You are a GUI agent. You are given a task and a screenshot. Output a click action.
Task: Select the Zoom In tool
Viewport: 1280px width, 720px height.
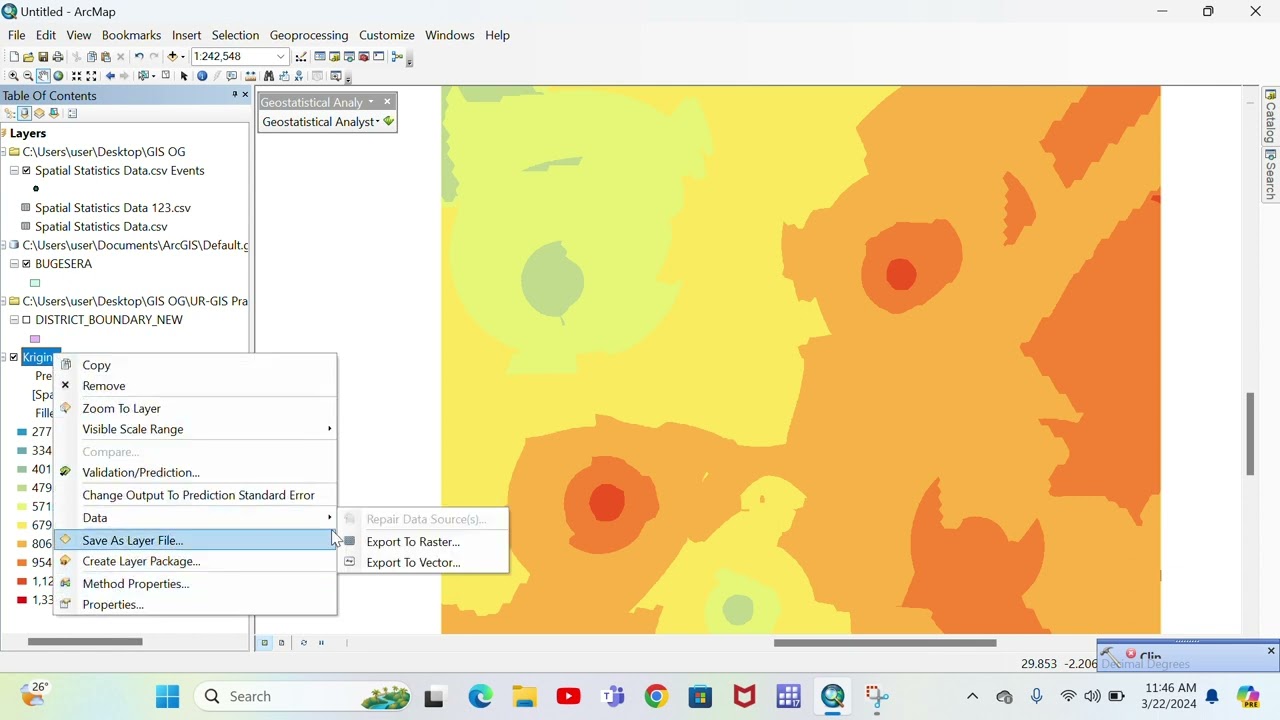click(x=13, y=76)
